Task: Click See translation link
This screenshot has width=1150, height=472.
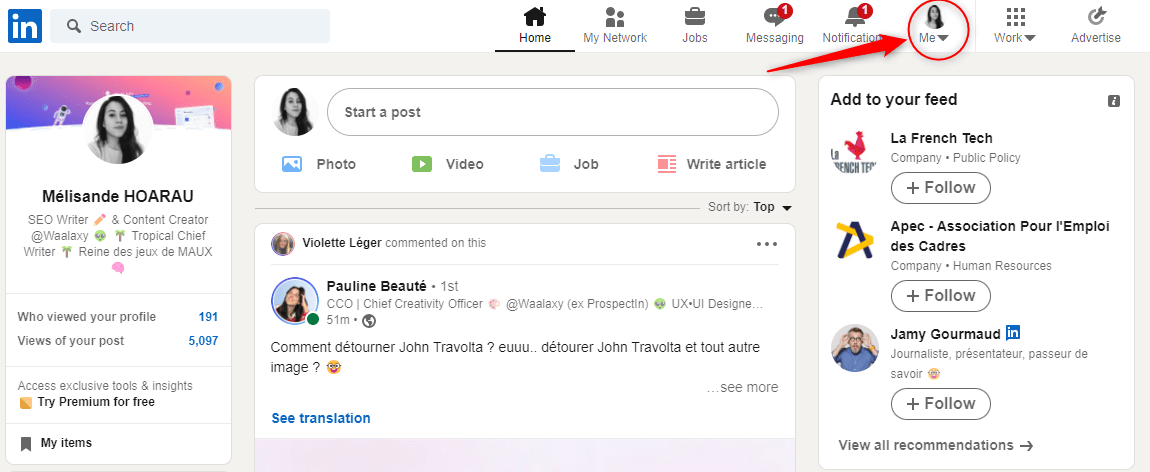Action: point(321,418)
